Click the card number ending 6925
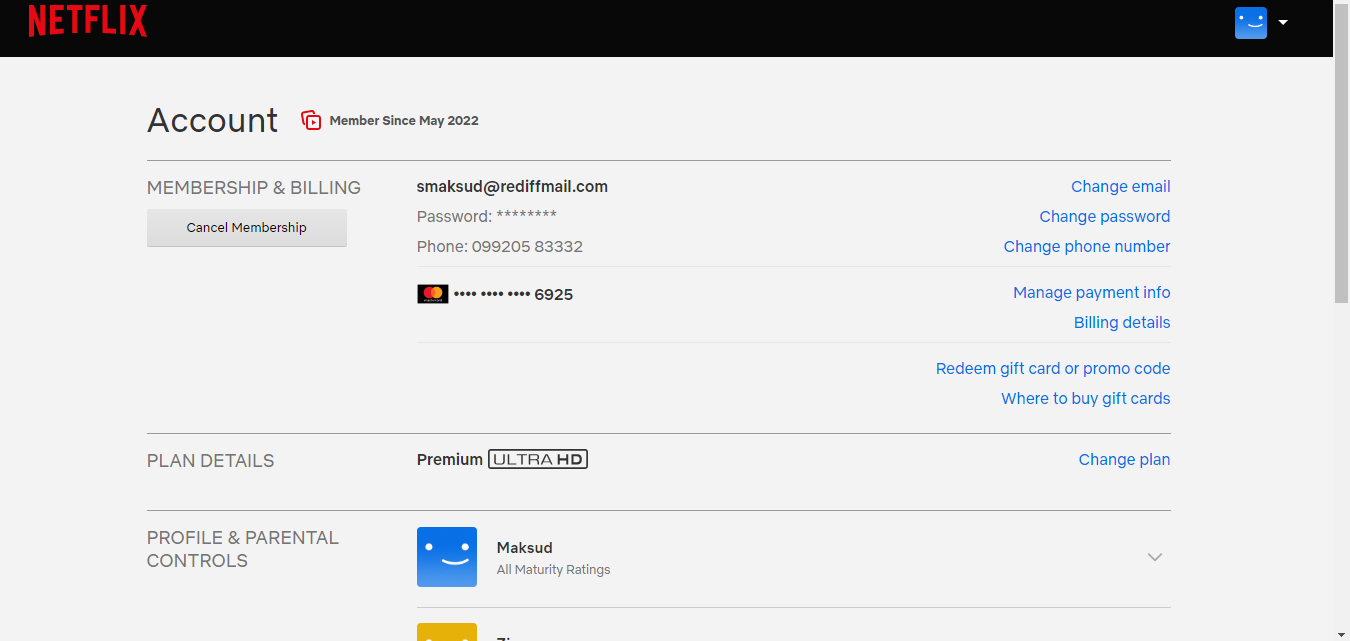Image resolution: width=1350 pixels, height=641 pixels. (513, 295)
